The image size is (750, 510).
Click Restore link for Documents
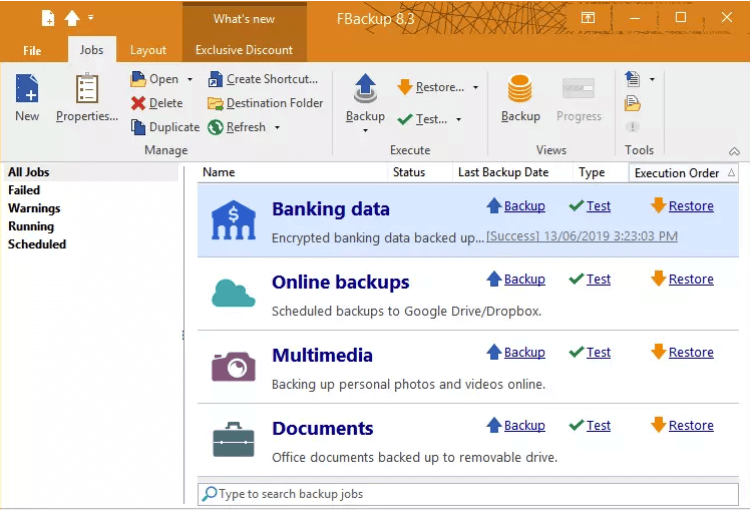(691, 426)
